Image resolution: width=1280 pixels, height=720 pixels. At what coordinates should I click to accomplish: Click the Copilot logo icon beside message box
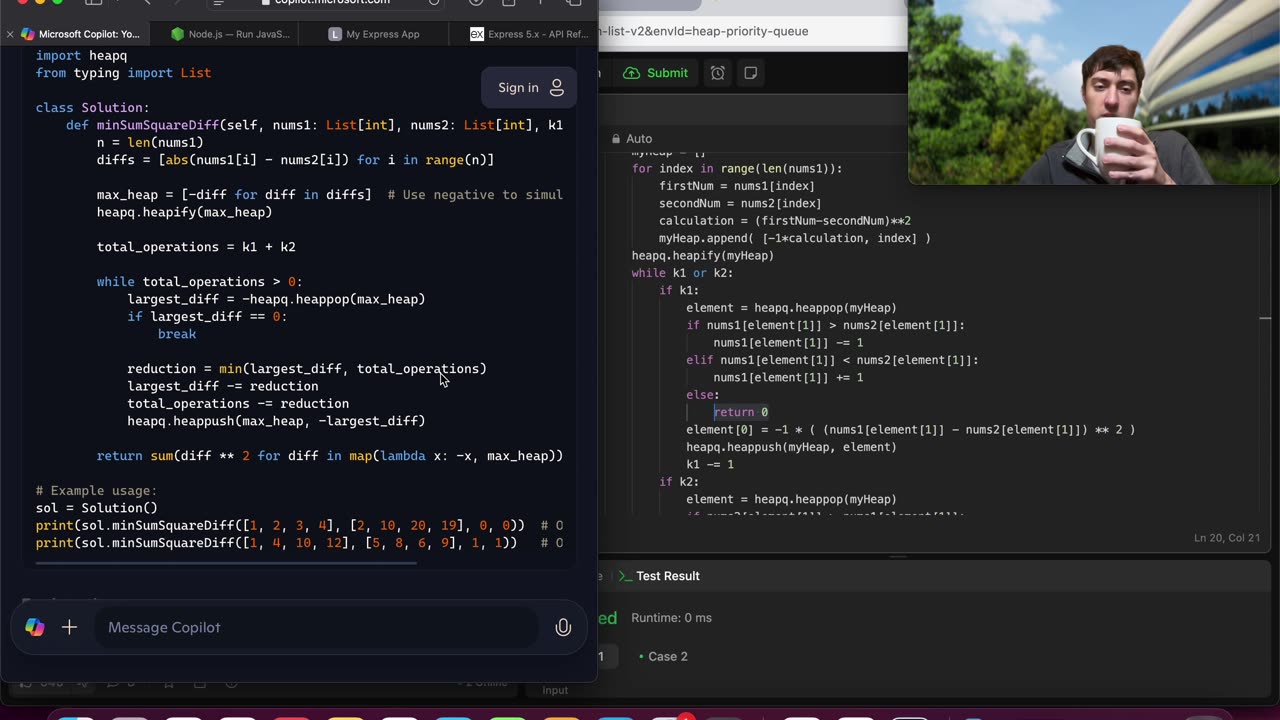click(35, 627)
